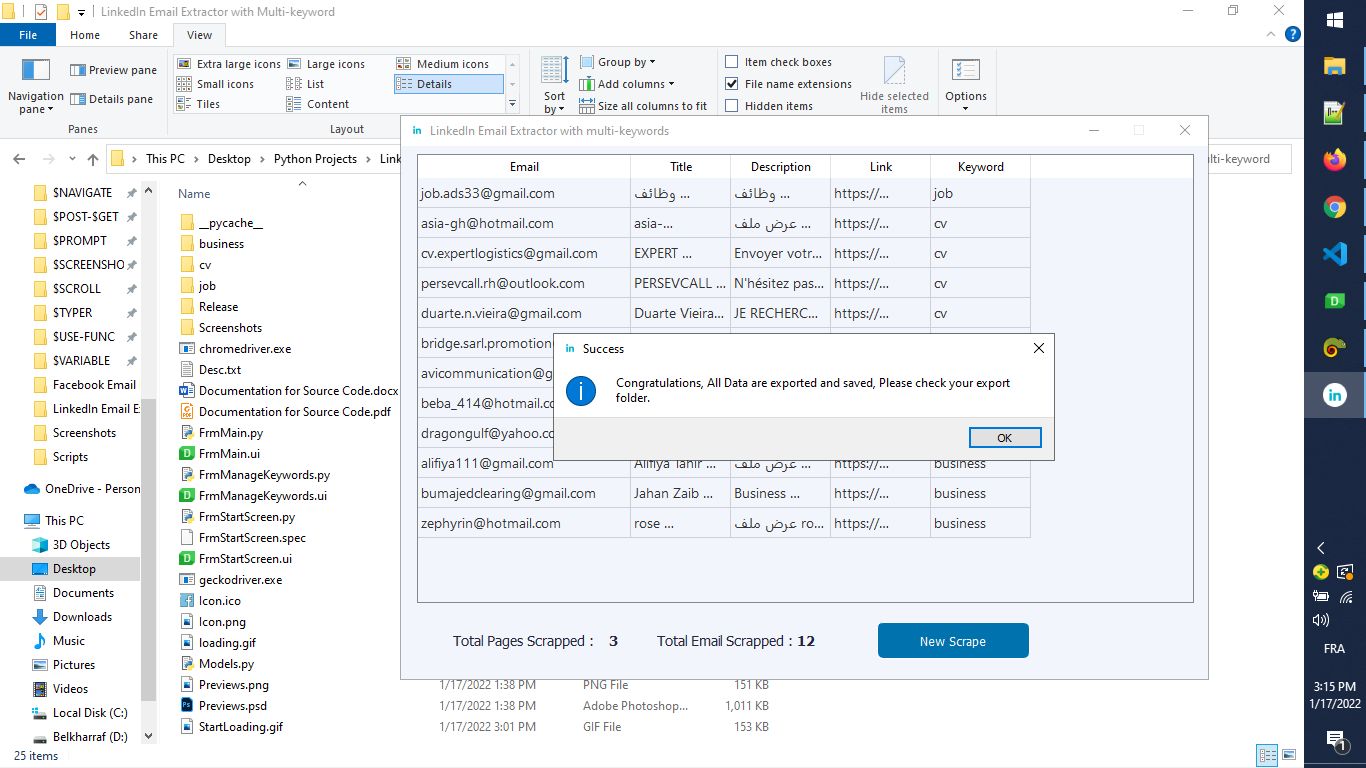Screen dimensions: 1366x768
Task: Choose Extra large icons layout
Action: (x=229, y=64)
